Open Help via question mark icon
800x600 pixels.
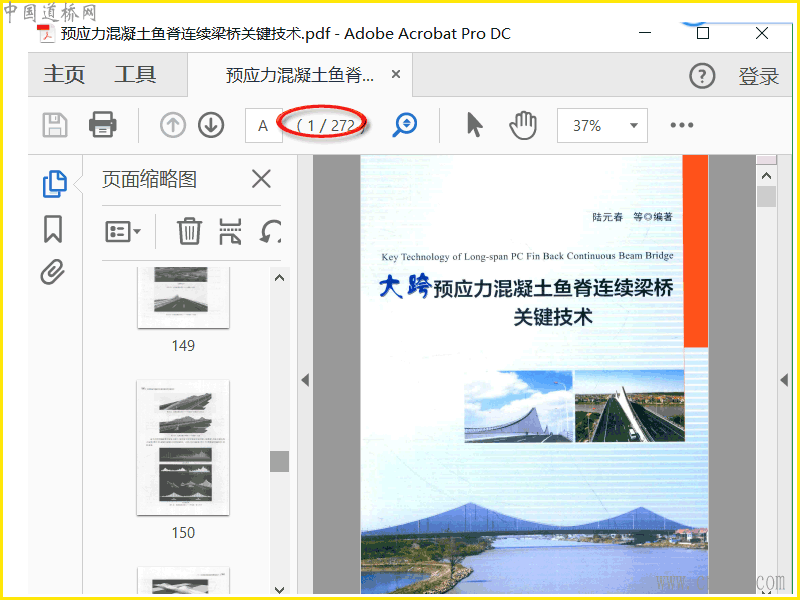tap(702, 76)
